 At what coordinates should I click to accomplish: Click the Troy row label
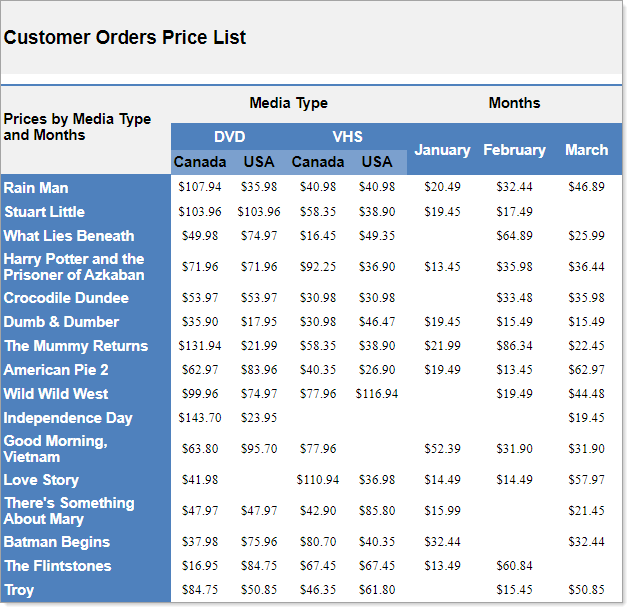click(19, 590)
